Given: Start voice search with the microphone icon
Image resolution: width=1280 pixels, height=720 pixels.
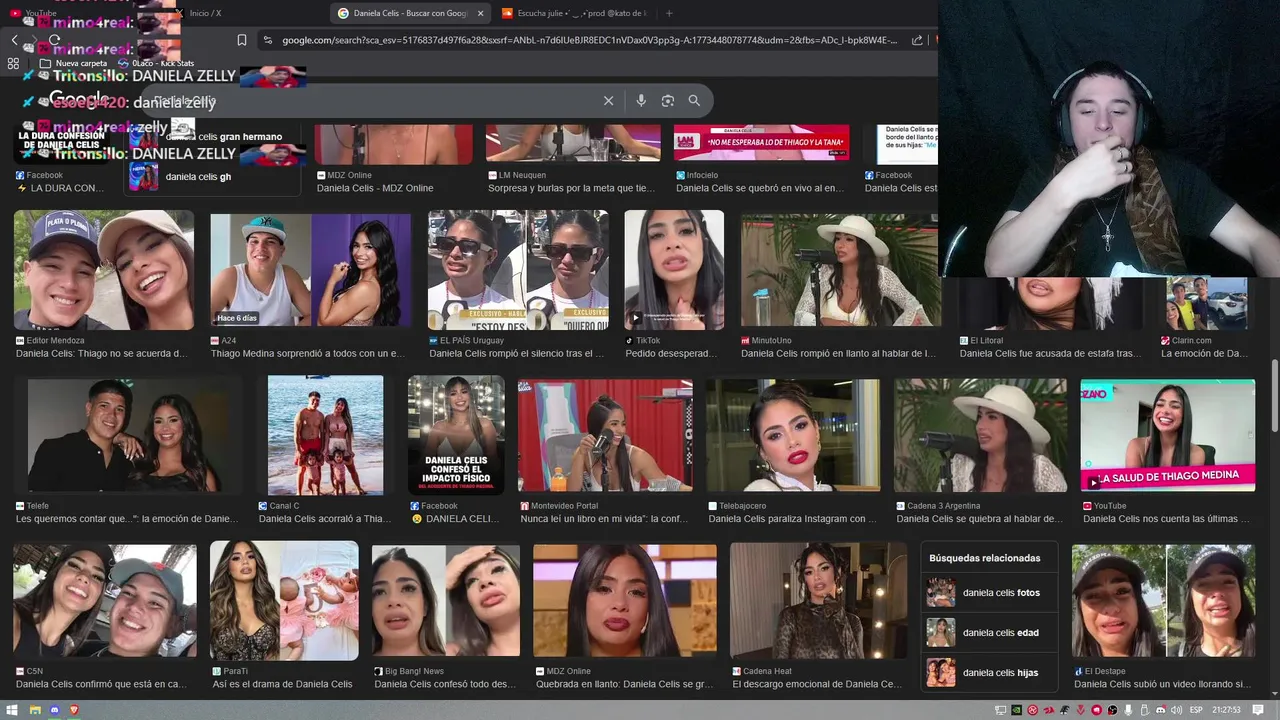Looking at the screenshot, I should pos(641,101).
